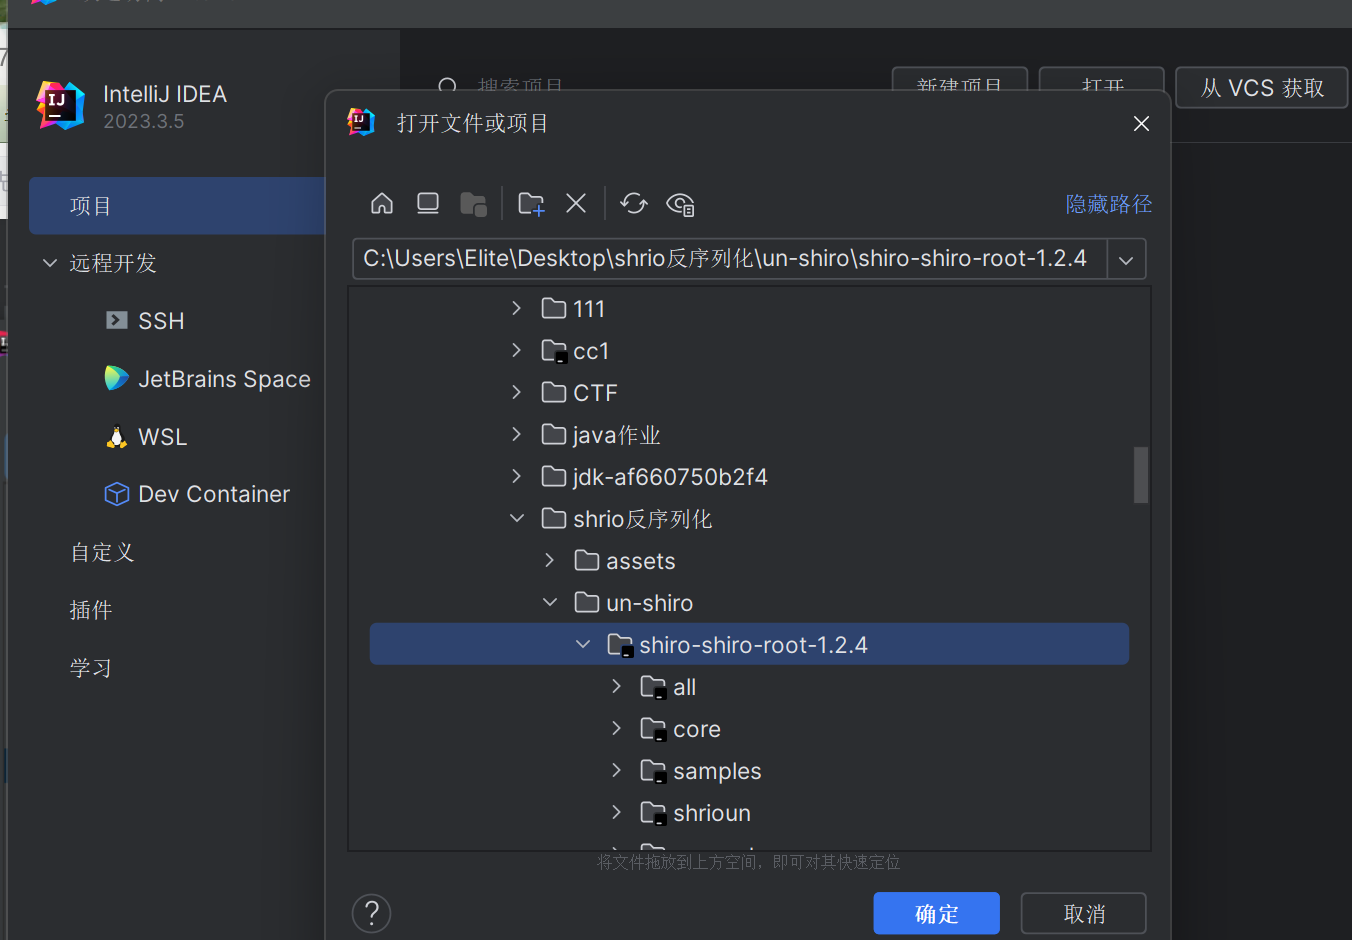The image size is (1352, 940).
Task: Click the SSH terminal icon
Action: [117, 320]
